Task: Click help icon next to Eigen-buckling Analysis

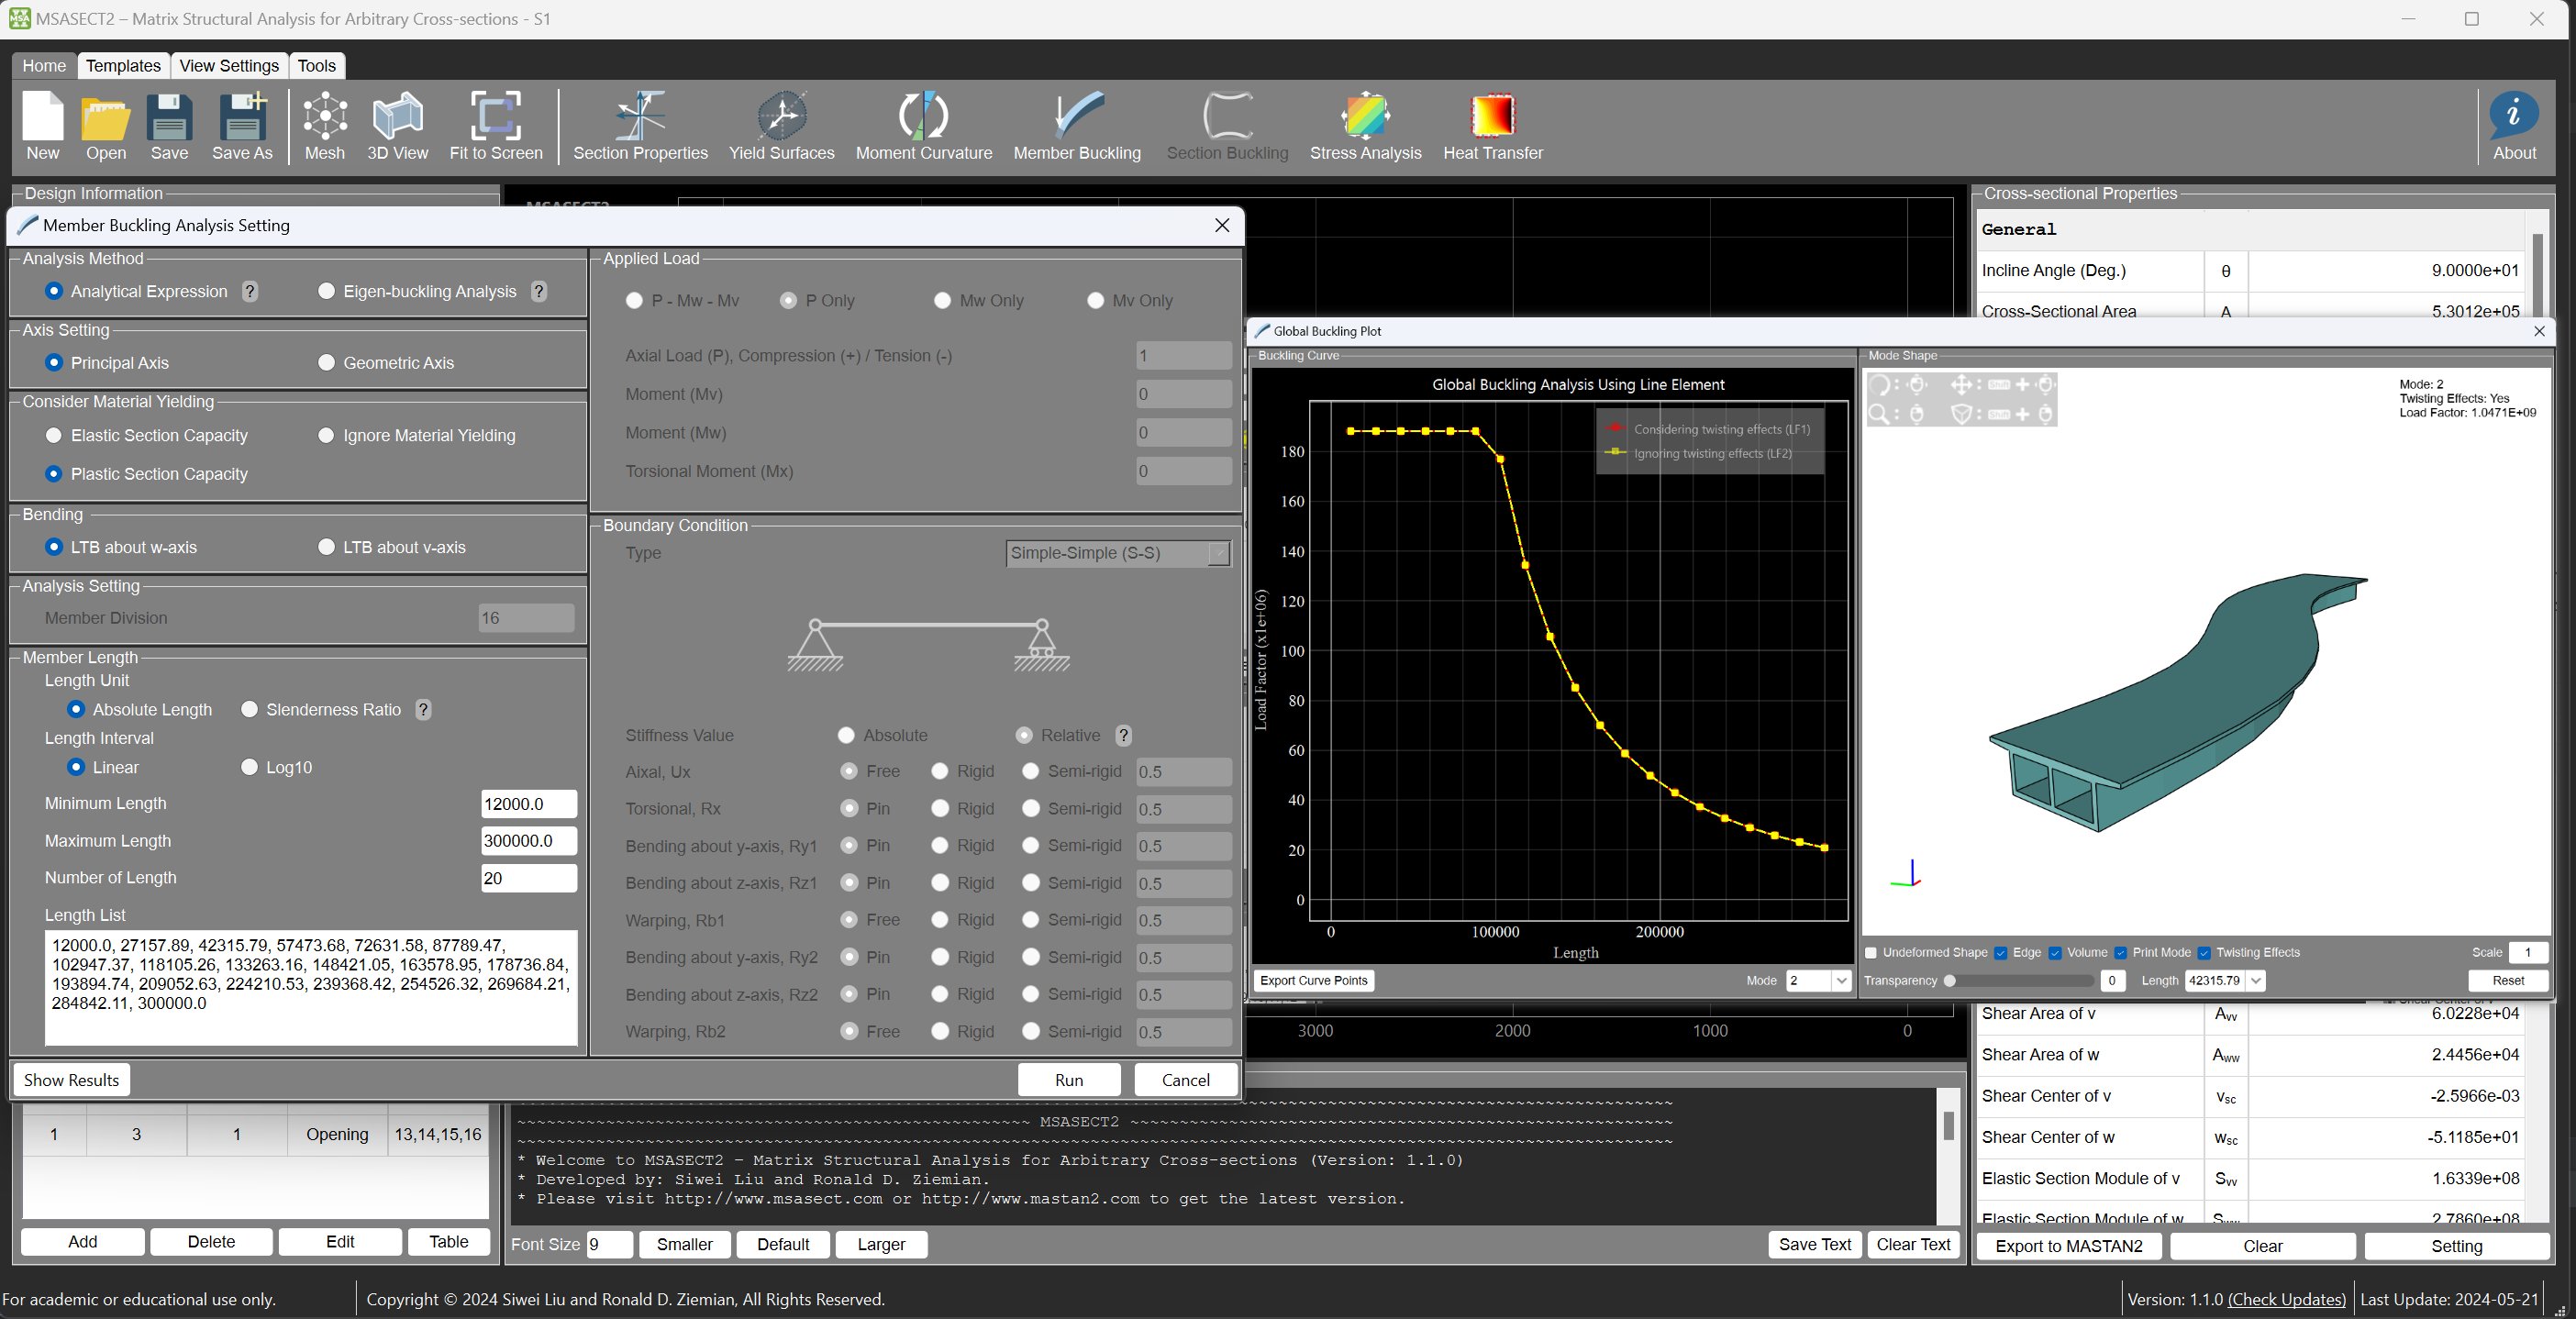Action: tap(539, 291)
